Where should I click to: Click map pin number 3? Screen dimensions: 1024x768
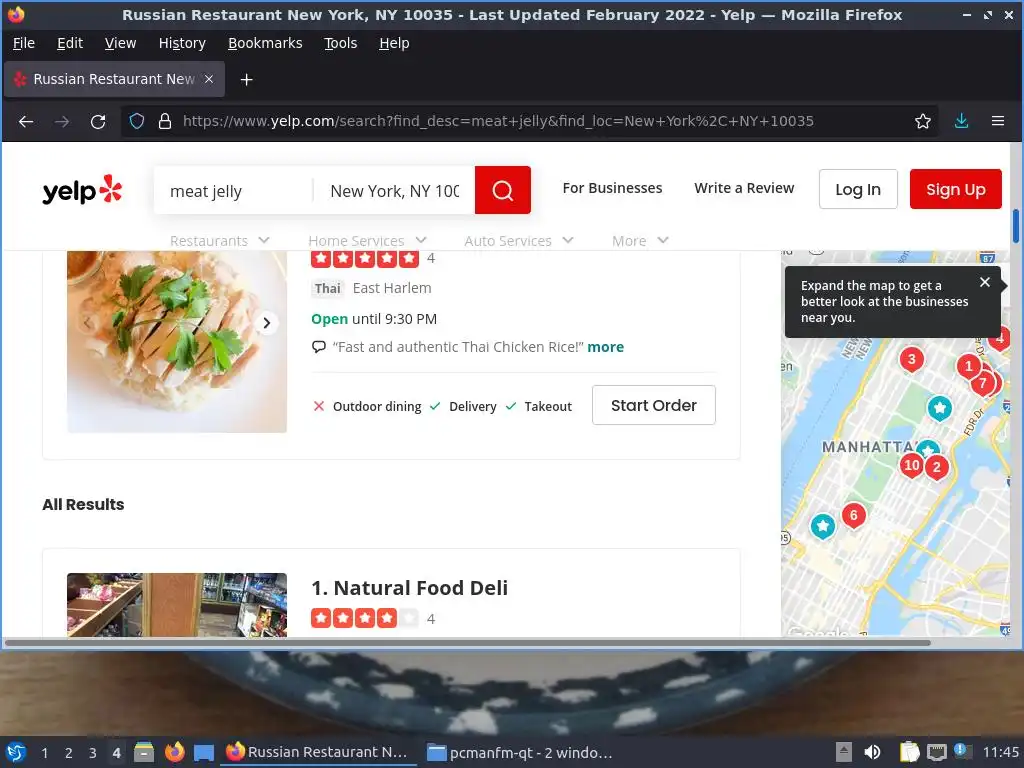pos(911,359)
